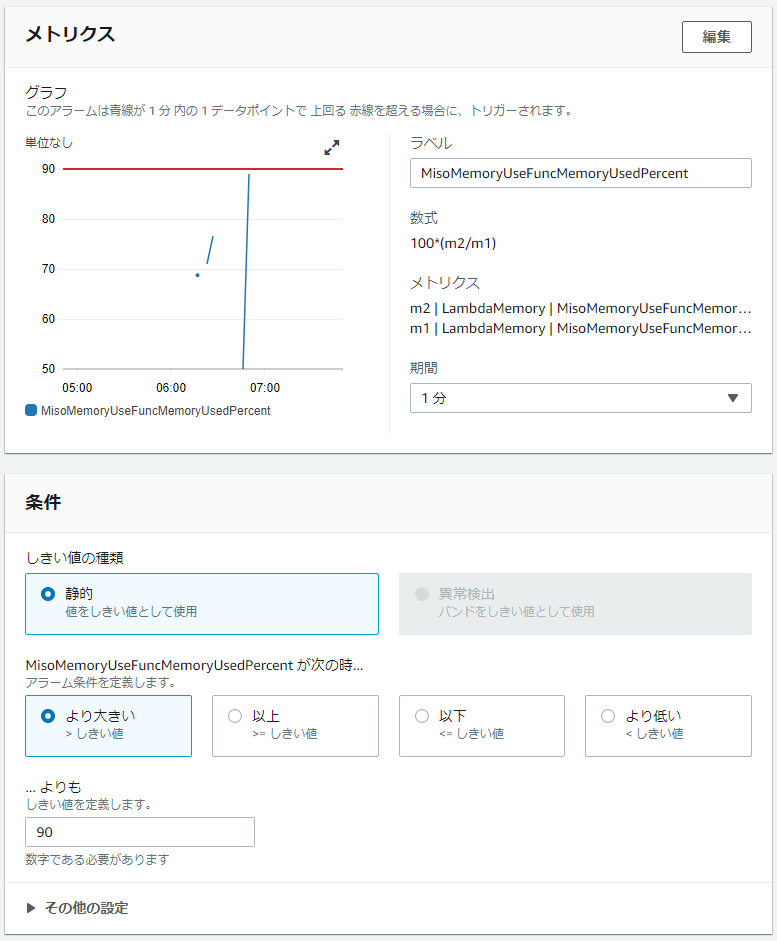This screenshot has width=777, height=941.
Task: Click the blue legend color square
Action: coord(31,411)
